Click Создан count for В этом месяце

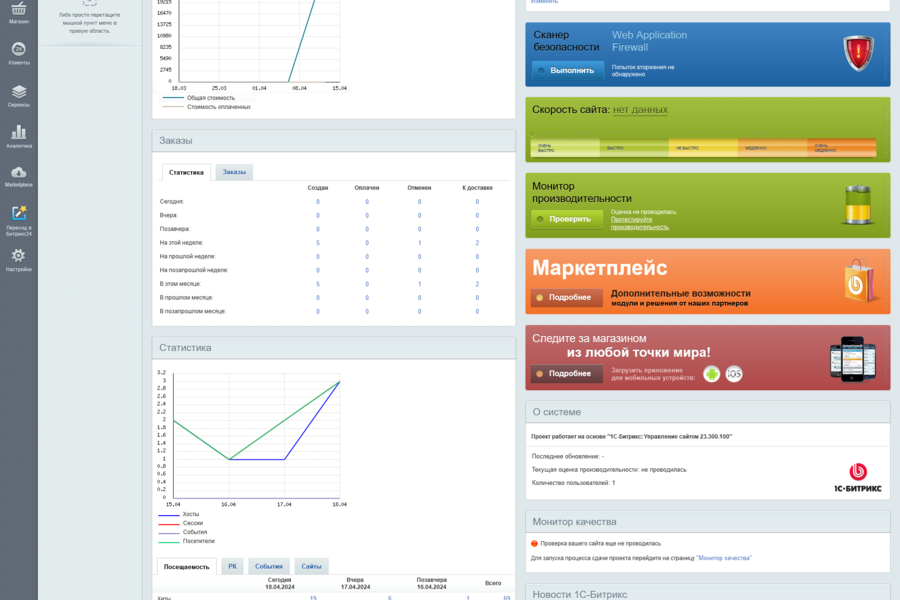[x=318, y=284]
